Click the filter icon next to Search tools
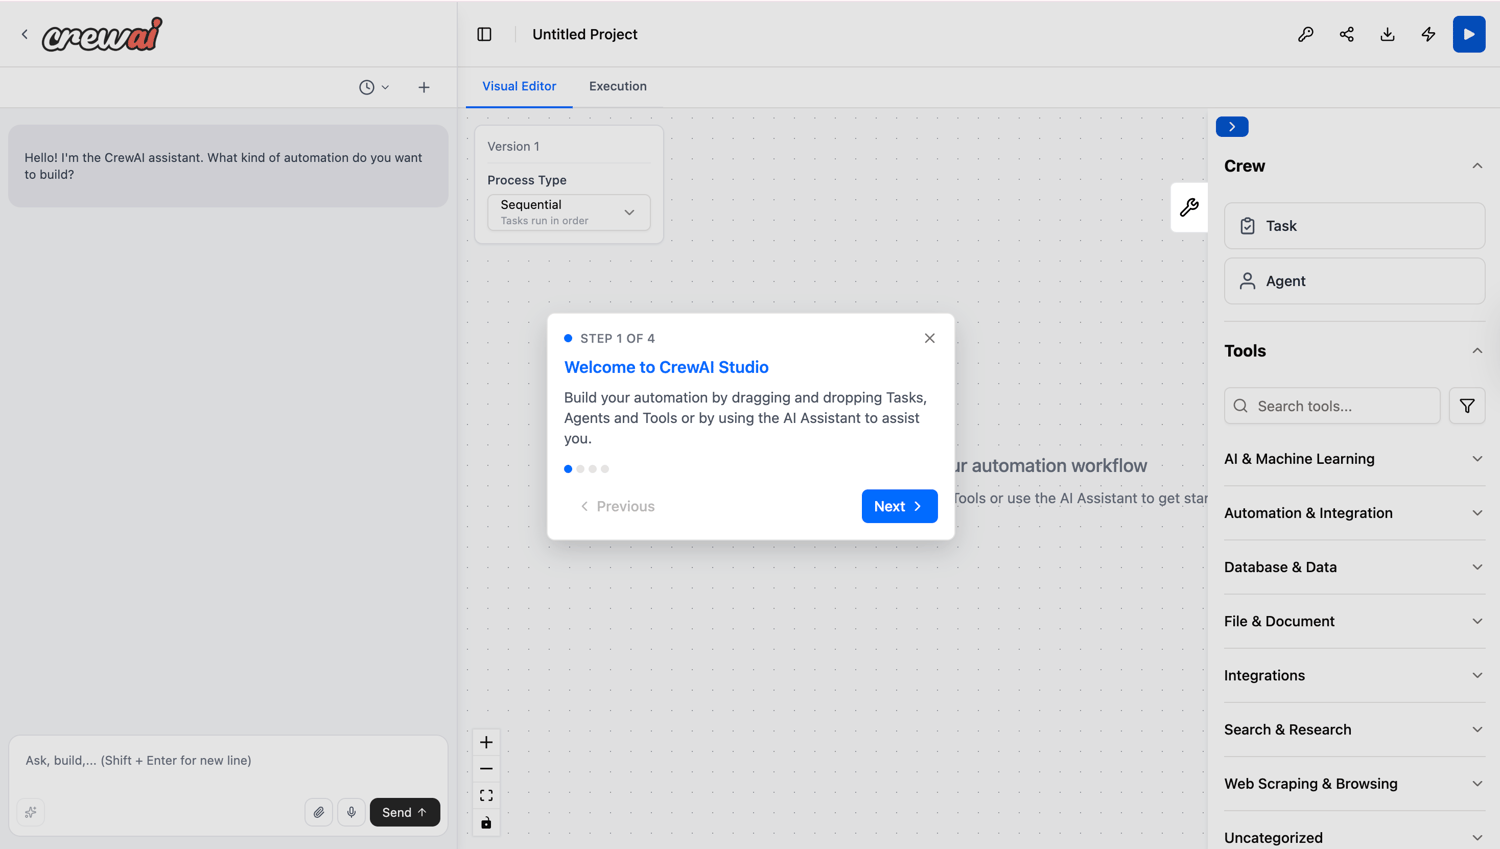The height and width of the screenshot is (849, 1500). [1467, 406]
